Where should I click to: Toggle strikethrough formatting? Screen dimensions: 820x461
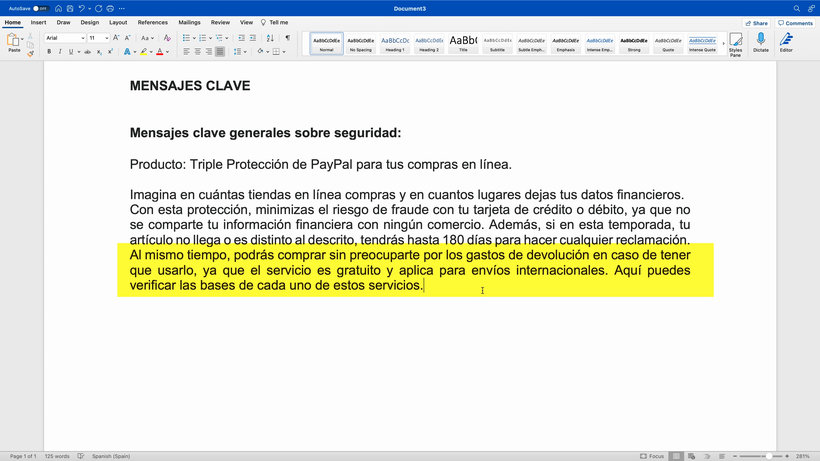tap(87, 52)
